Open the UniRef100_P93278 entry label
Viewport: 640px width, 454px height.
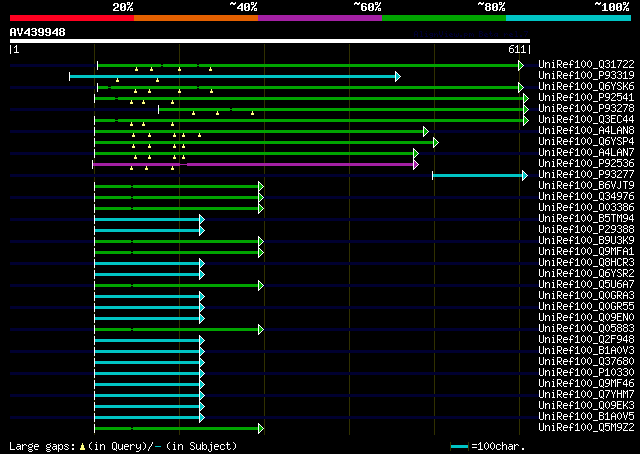(x=586, y=108)
